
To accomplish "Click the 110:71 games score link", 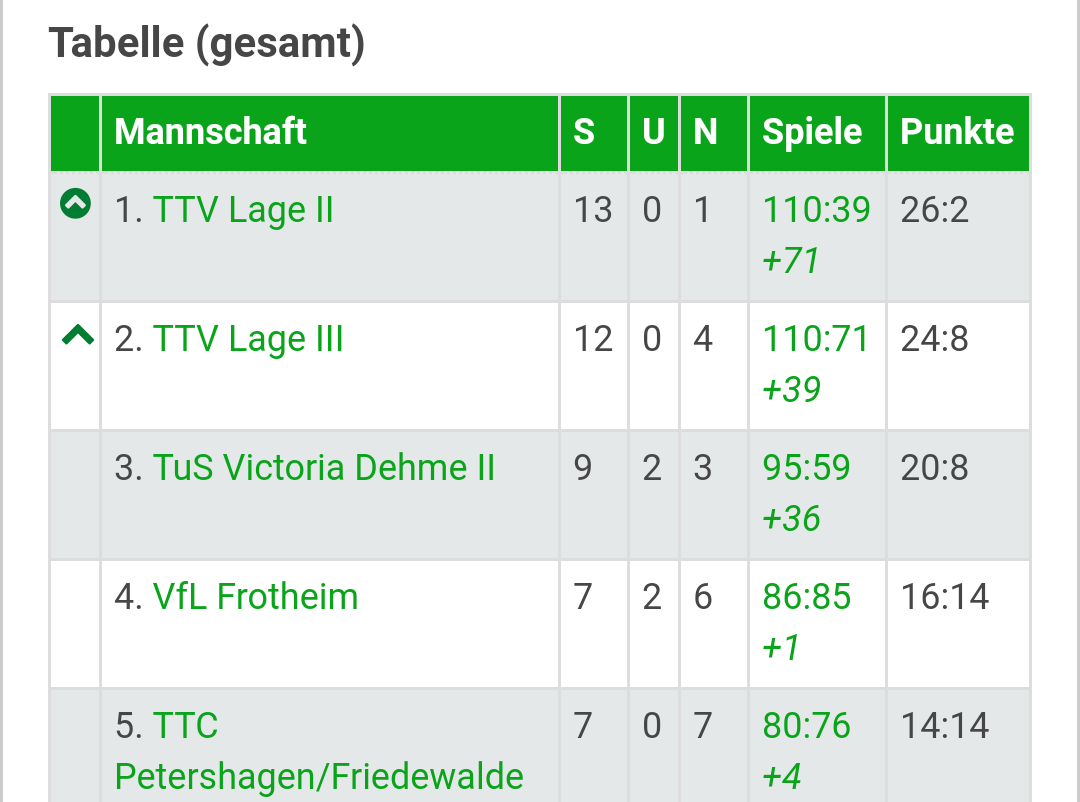I will (x=816, y=340).
